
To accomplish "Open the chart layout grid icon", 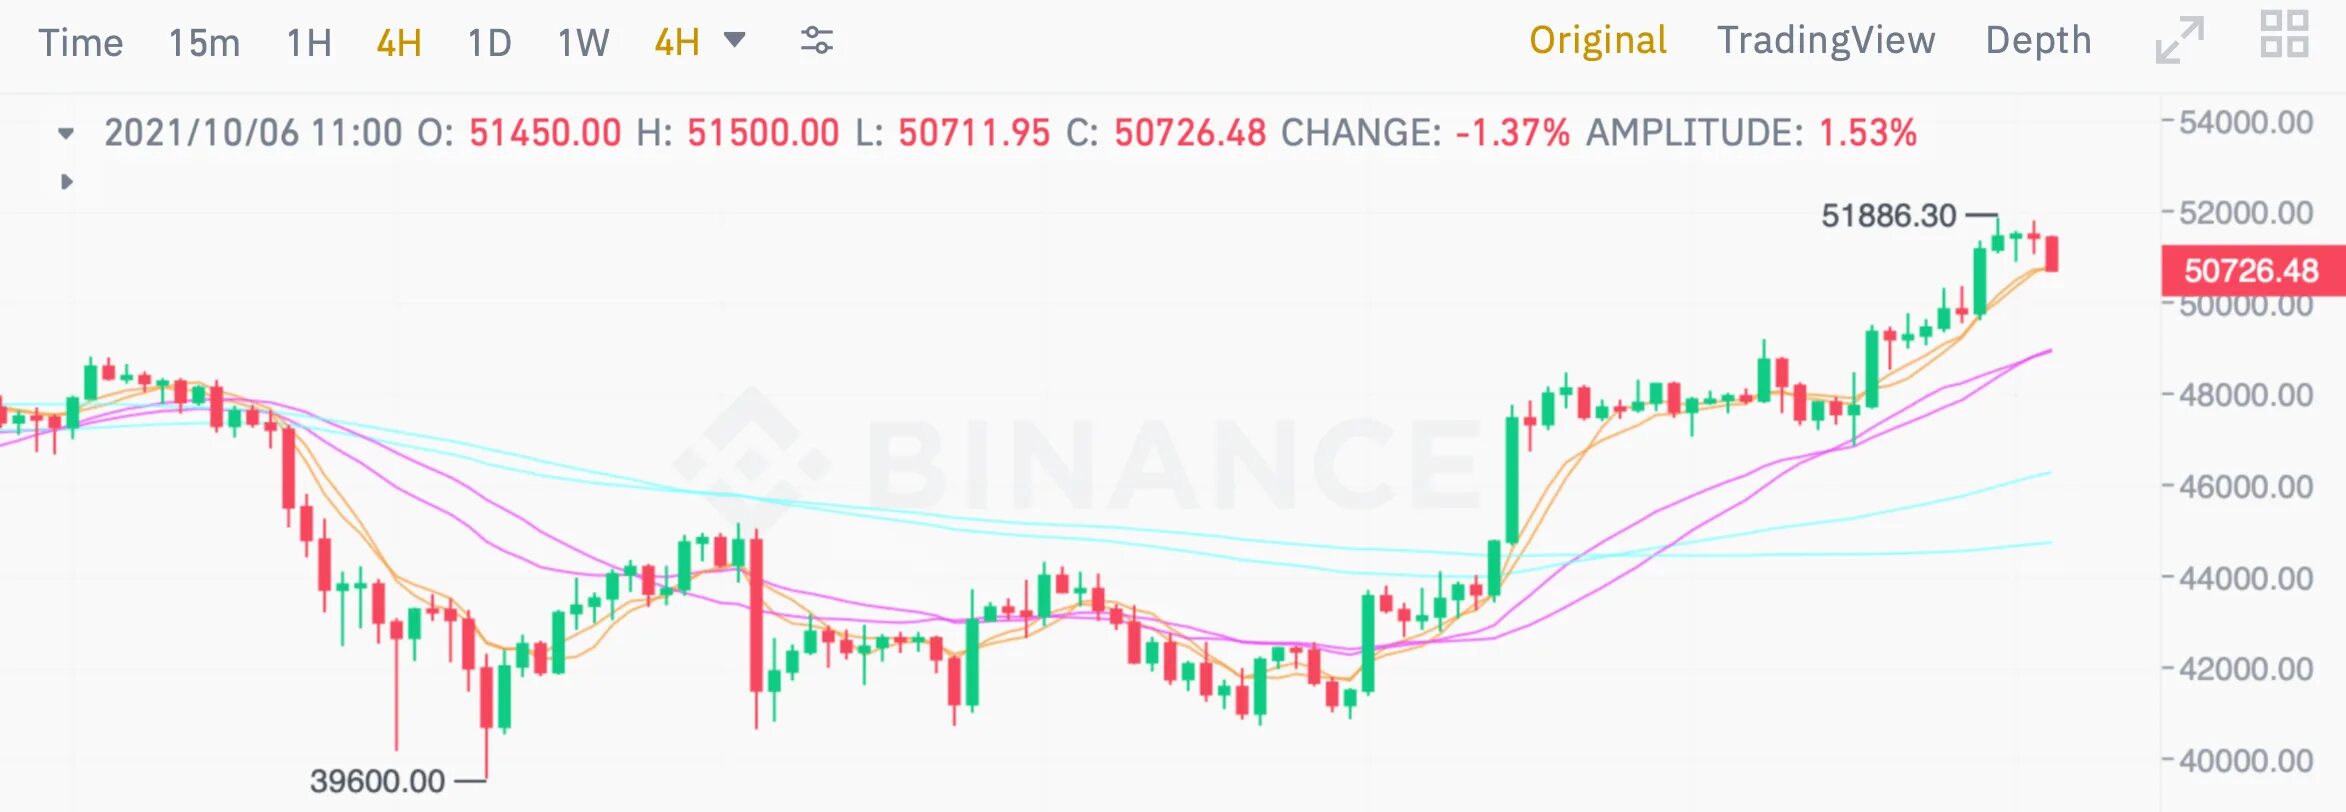I will coord(2284,35).
